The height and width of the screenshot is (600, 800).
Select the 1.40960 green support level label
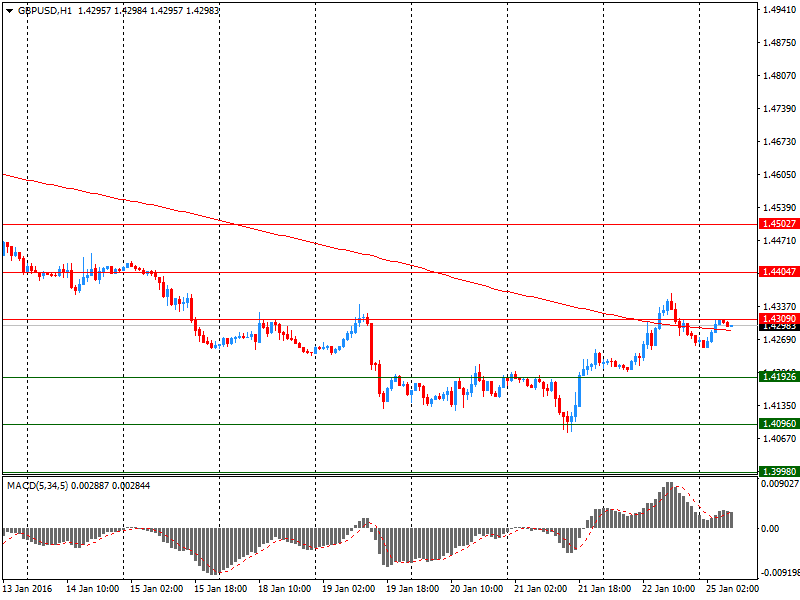pyautogui.click(x=779, y=424)
